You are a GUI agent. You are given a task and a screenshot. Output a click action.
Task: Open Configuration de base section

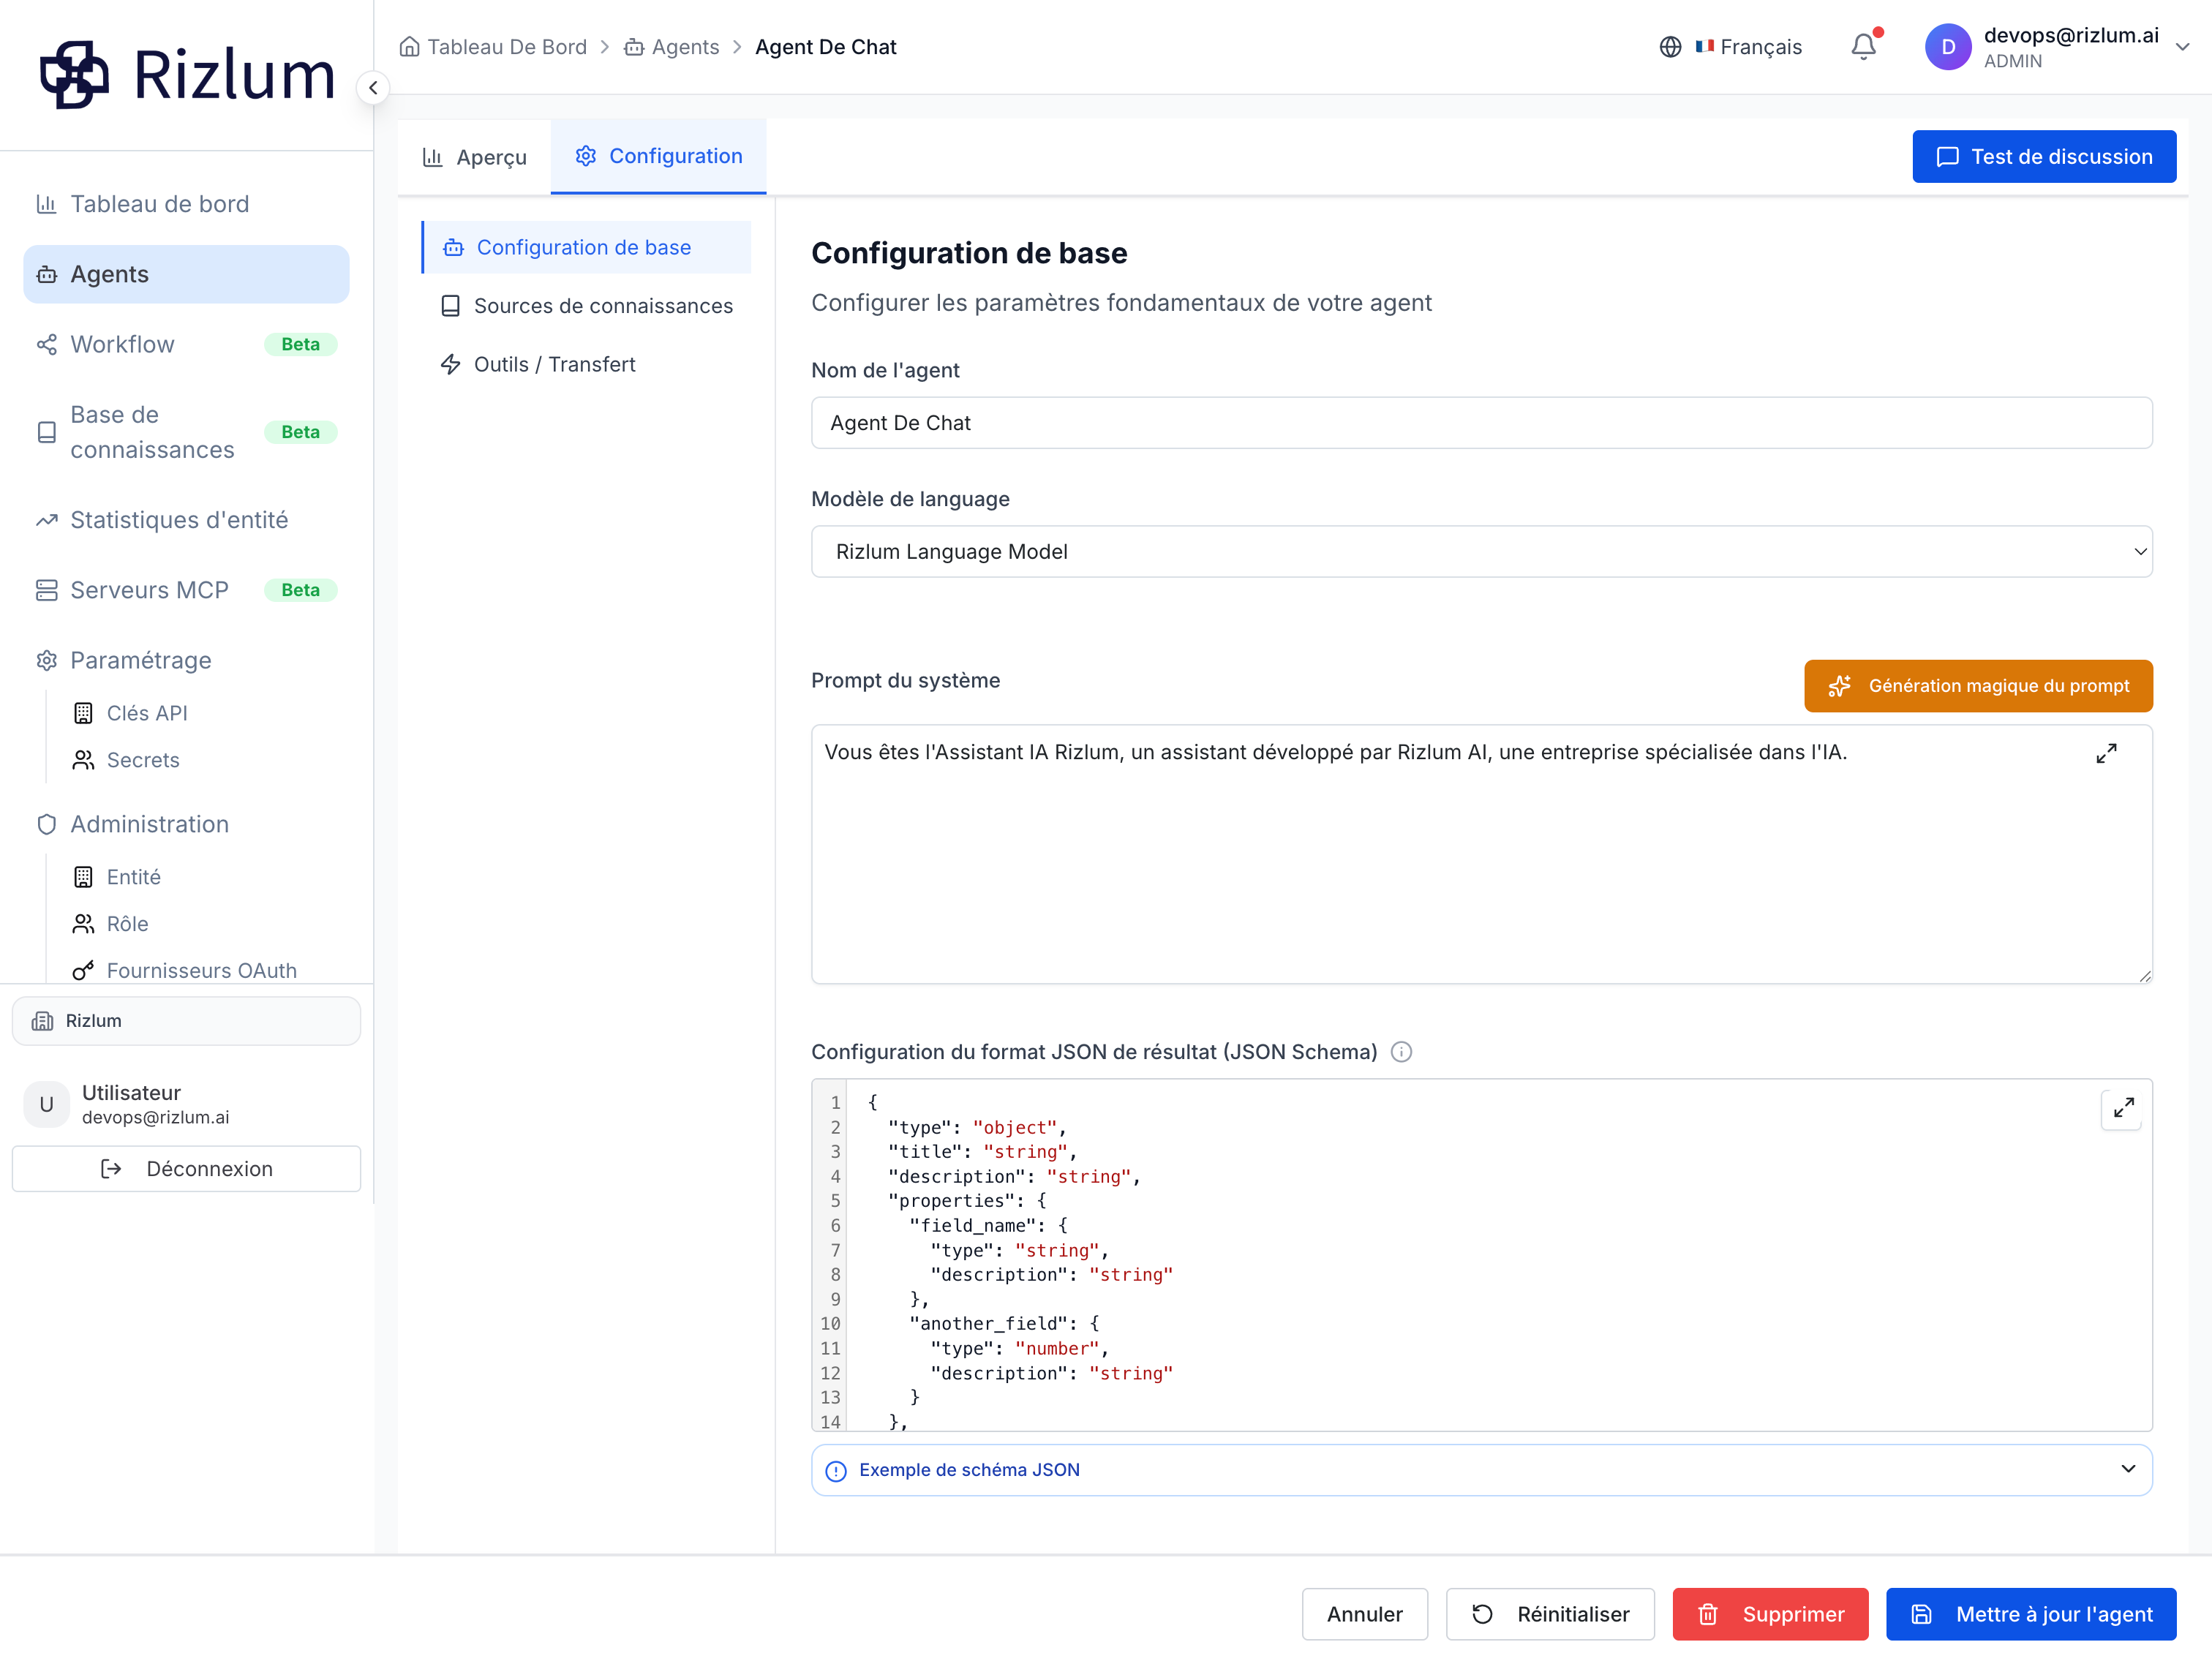pyautogui.click(x=587, y=247)
